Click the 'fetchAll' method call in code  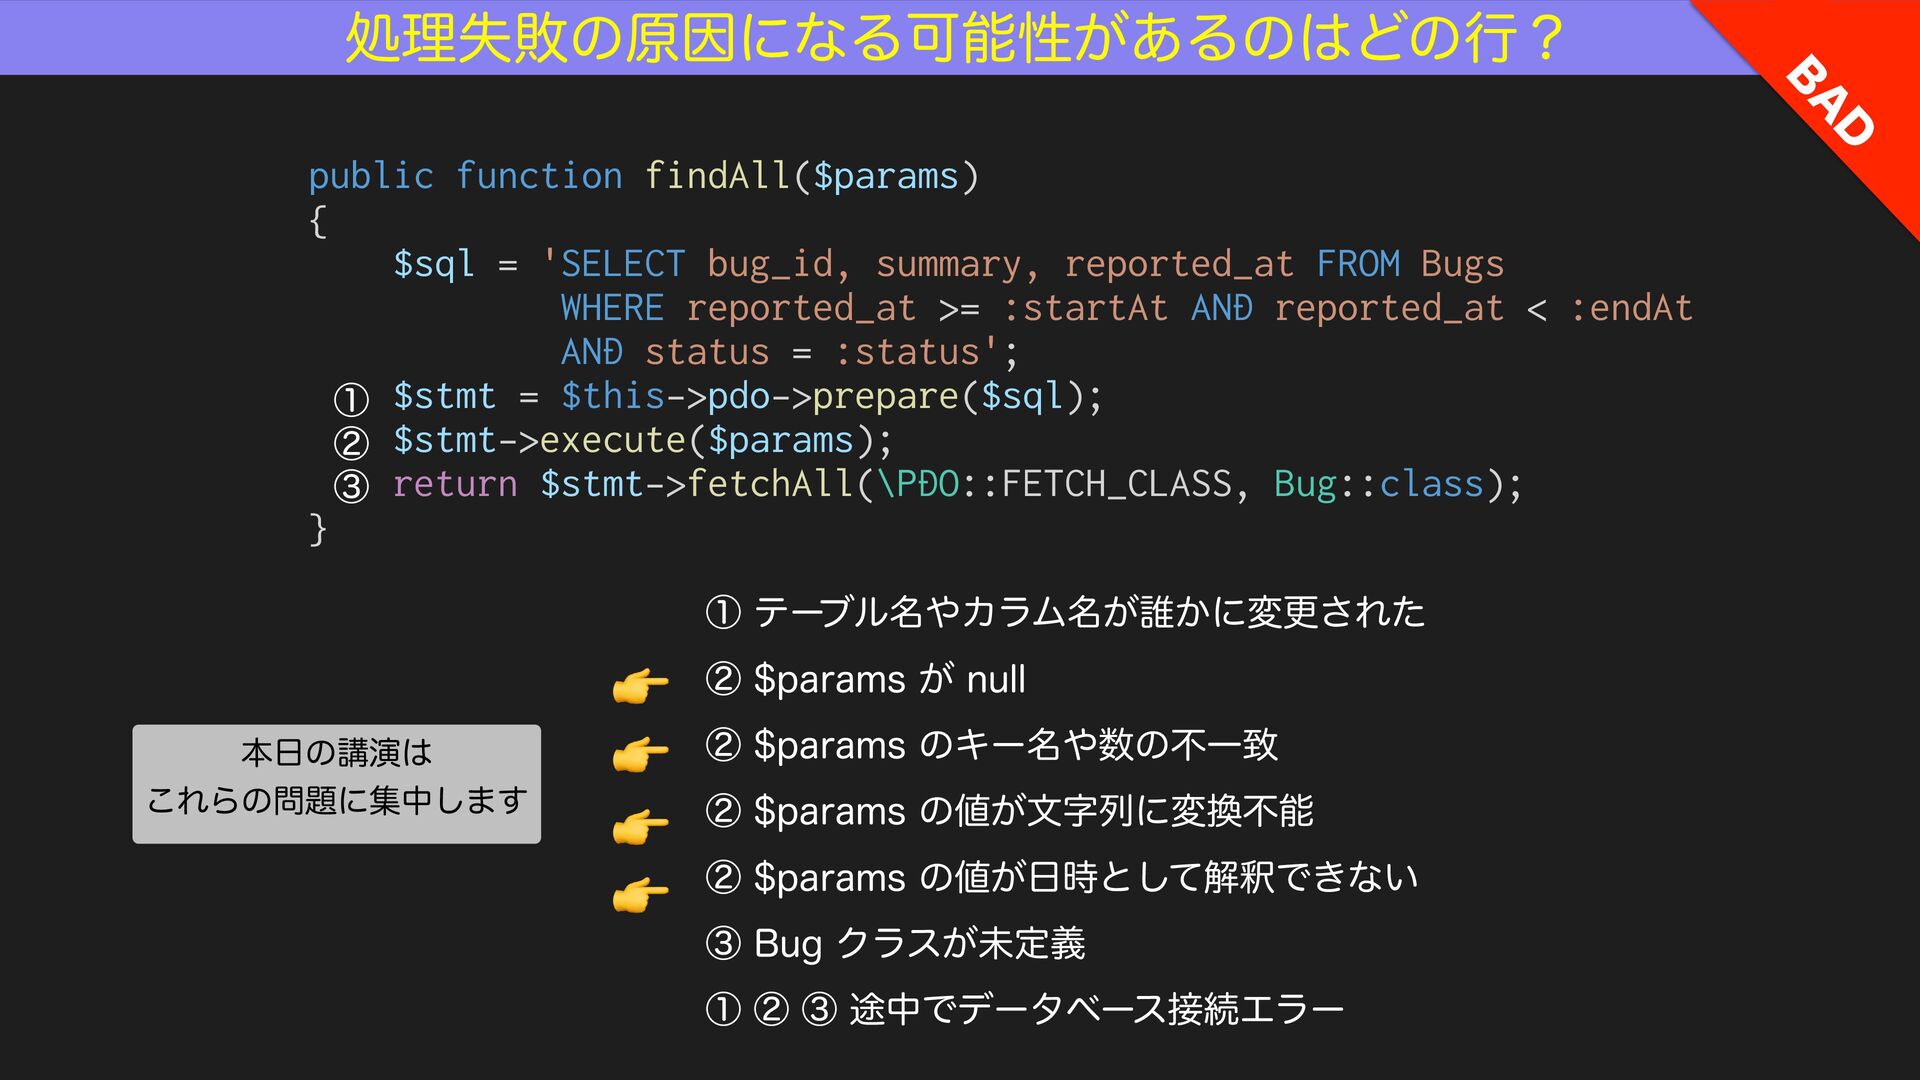click(768, 484)
